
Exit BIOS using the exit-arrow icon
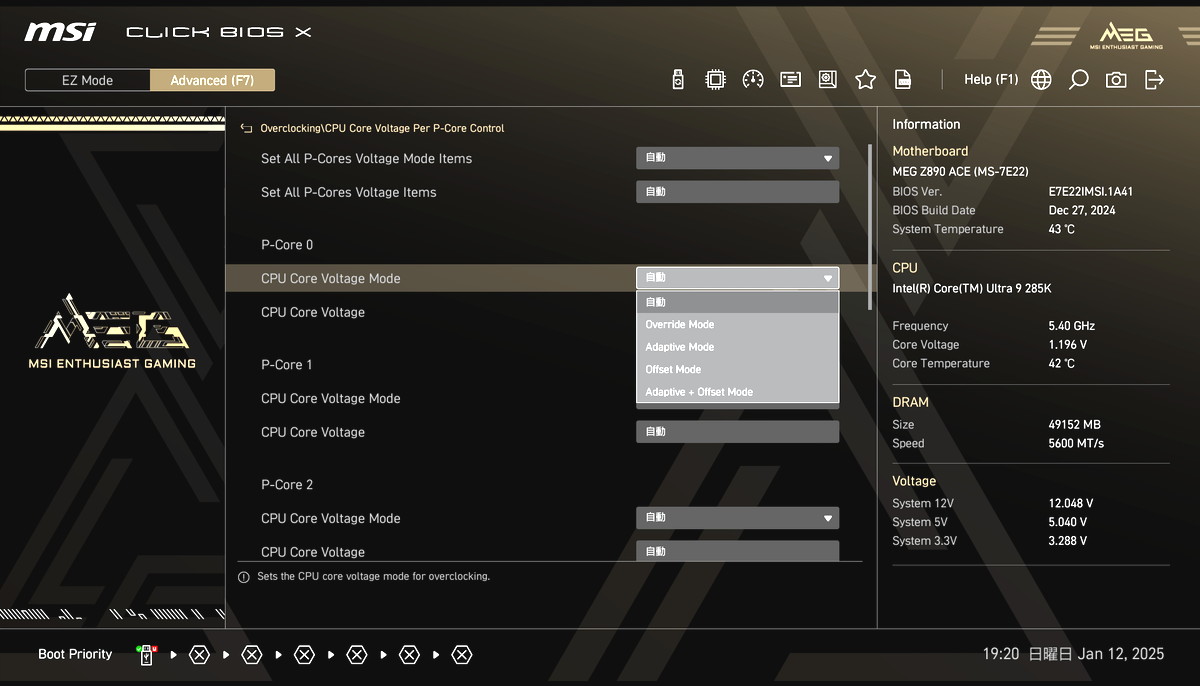(1154, 80)
